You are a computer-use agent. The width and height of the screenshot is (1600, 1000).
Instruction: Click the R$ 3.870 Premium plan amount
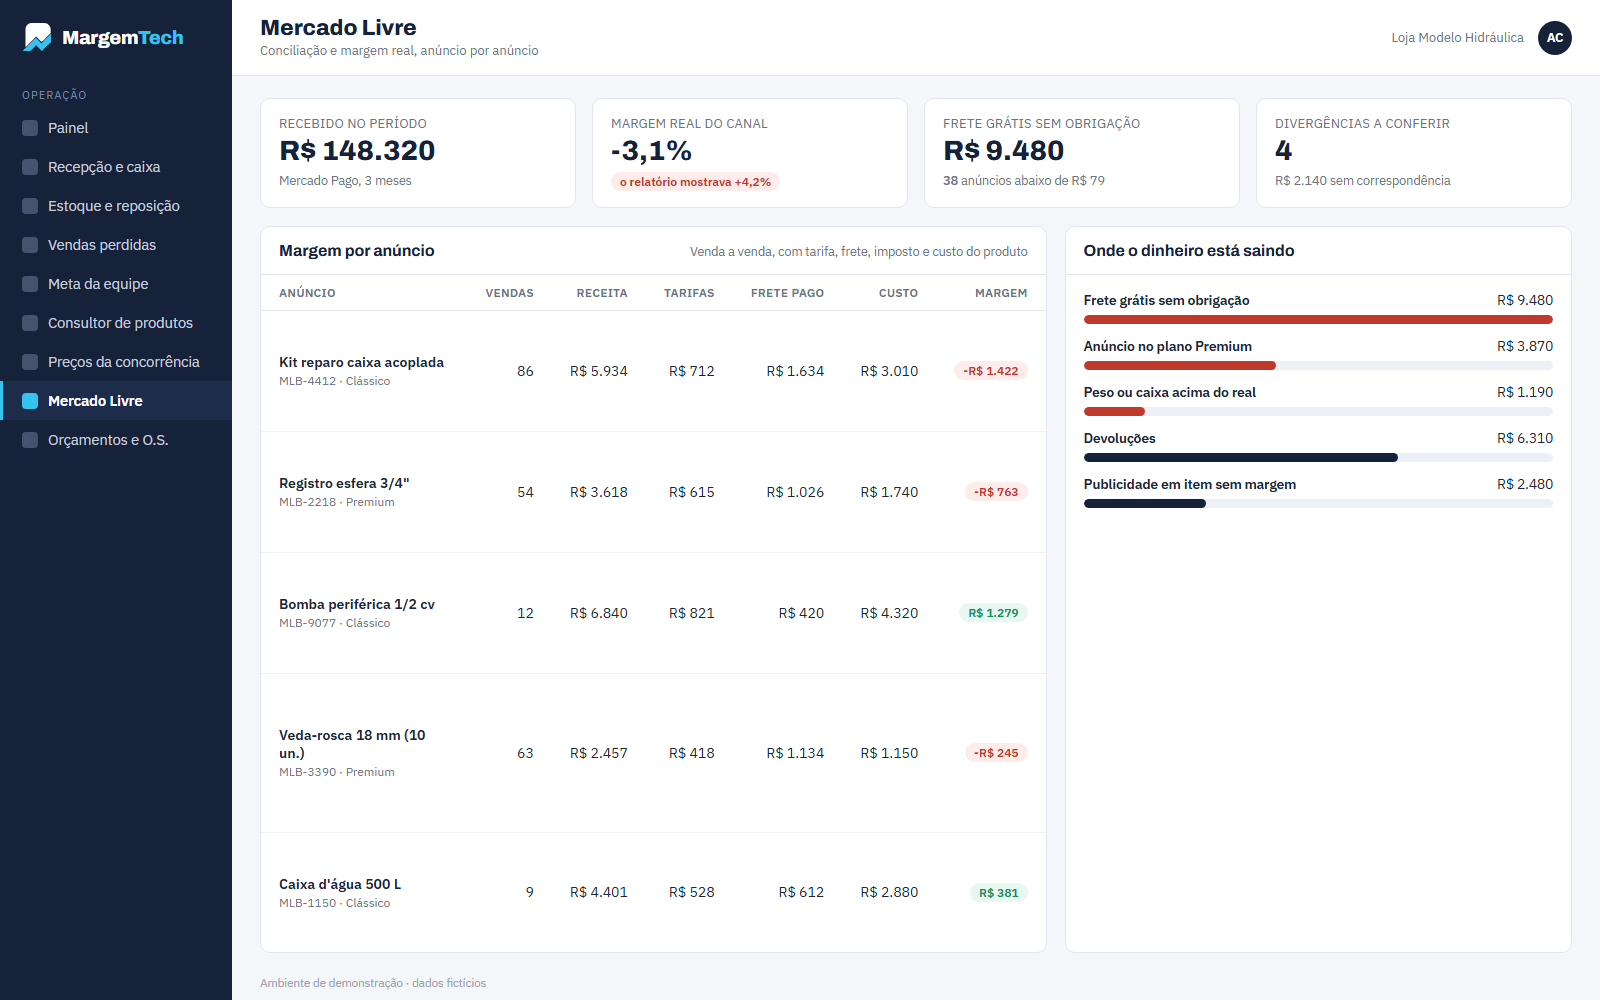click(x=1525, y=346)
